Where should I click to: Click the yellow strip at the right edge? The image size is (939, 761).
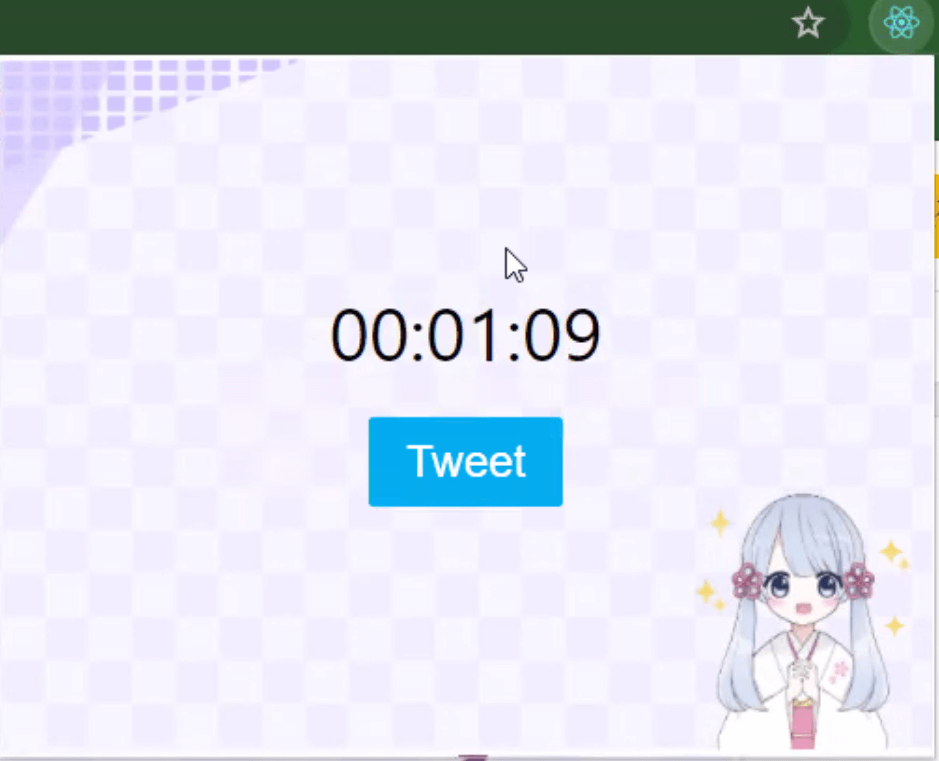point(936,216)
